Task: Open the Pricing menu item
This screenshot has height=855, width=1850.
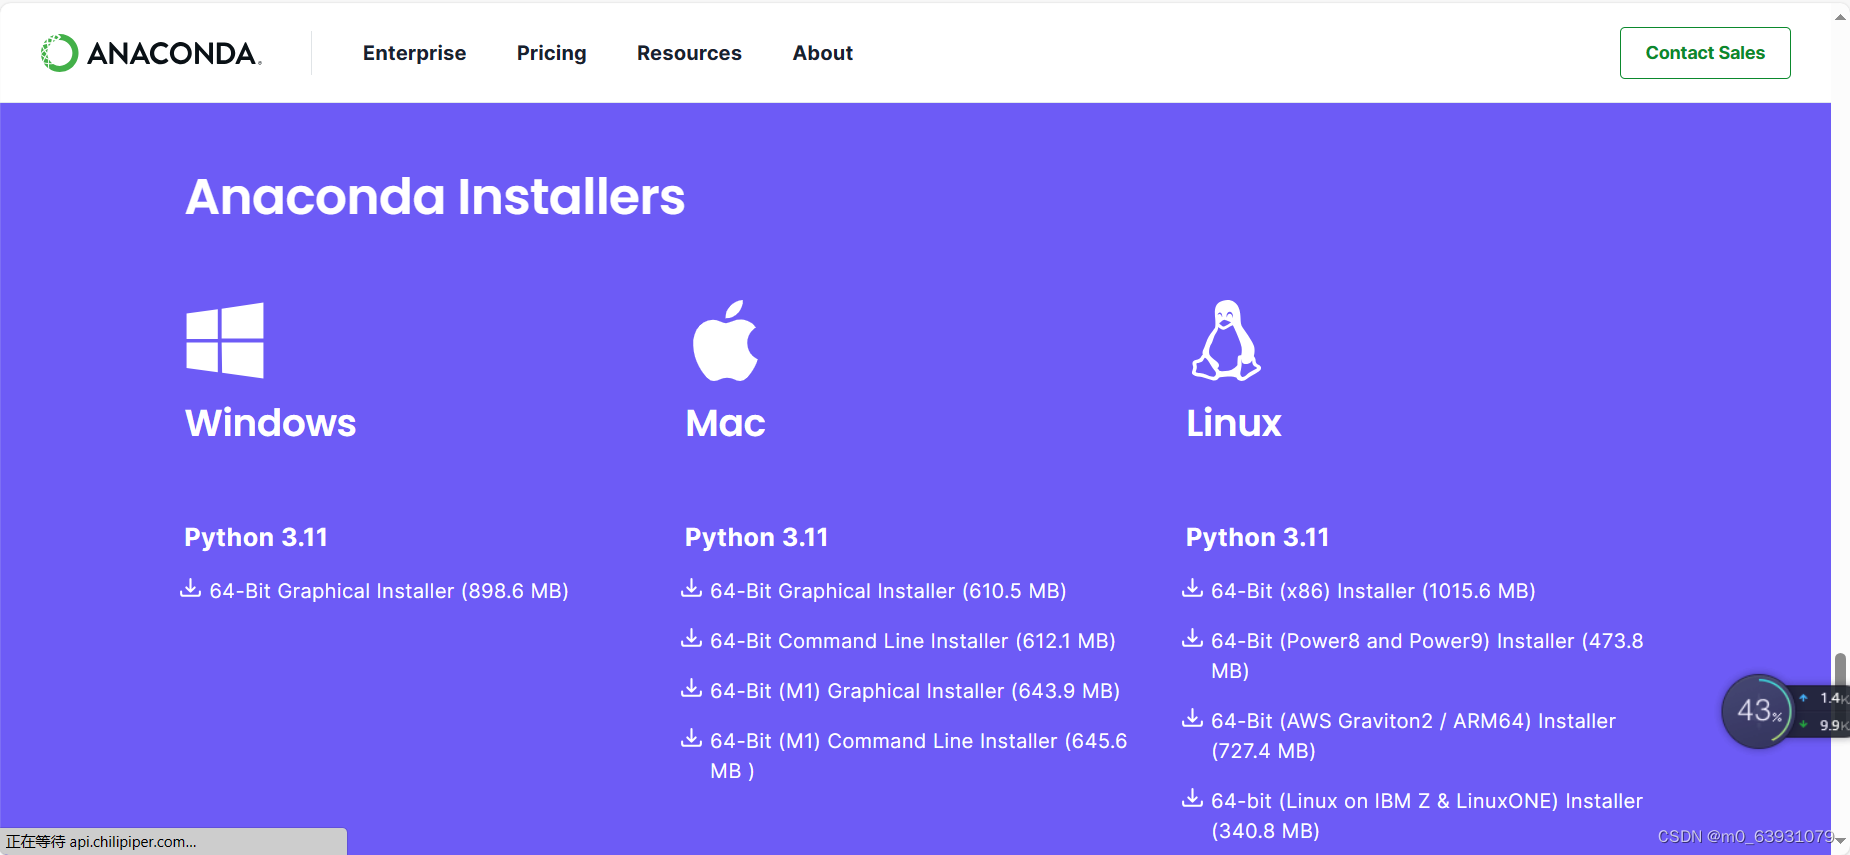Action: (x=551, y=53)
